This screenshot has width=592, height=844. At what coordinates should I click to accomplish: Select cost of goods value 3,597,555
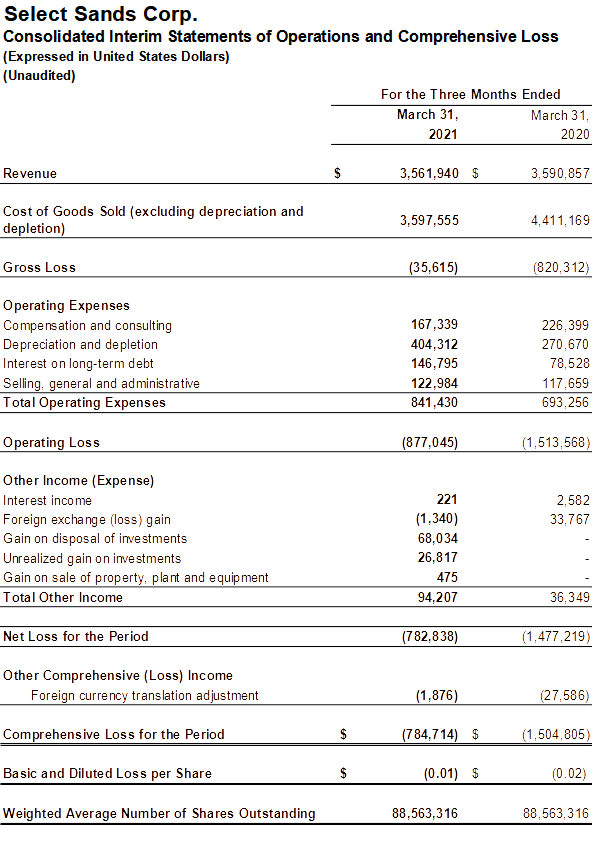[429, 220]
